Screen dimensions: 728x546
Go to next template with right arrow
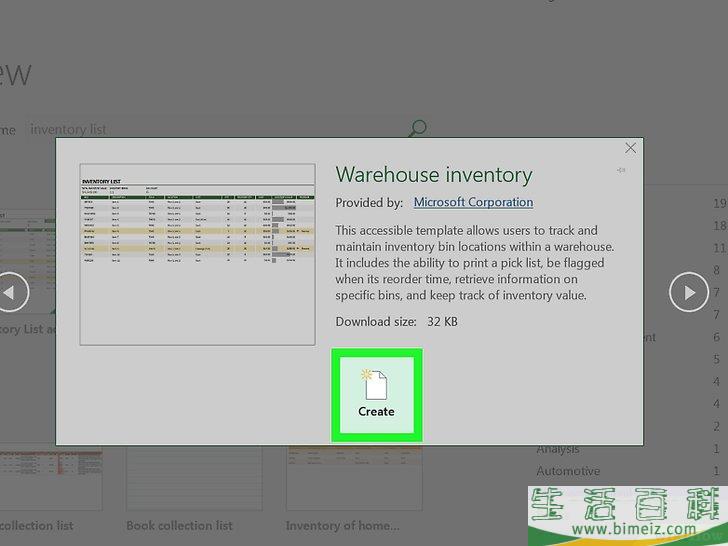coord(689,292)
